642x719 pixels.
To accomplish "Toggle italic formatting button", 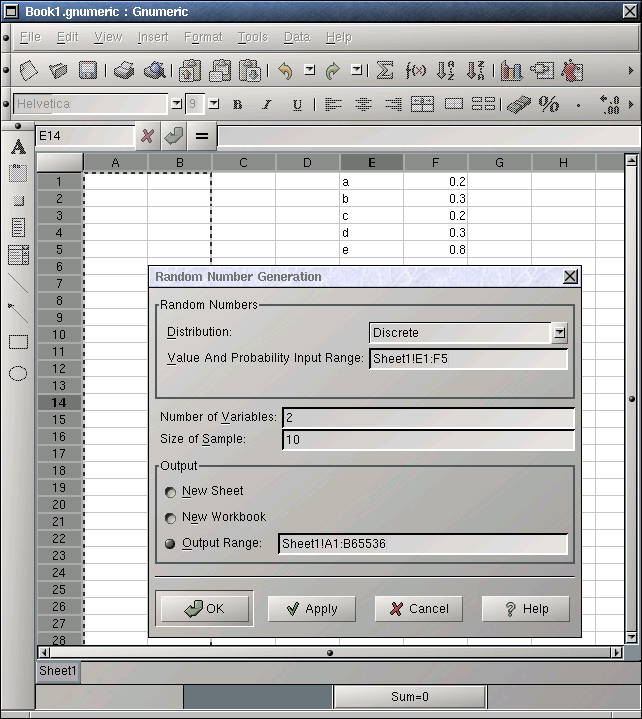I will coord(267,105).
